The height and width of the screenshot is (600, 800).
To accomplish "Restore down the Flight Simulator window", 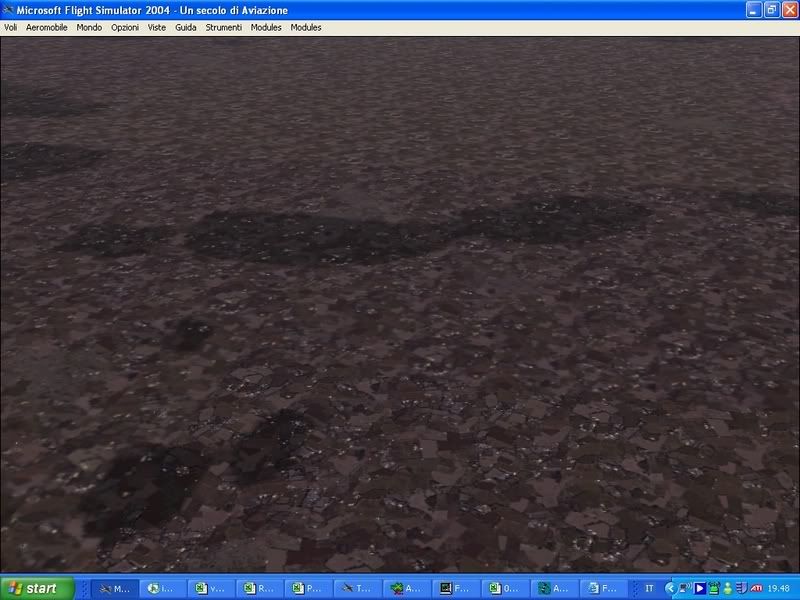I will [771, 10].
